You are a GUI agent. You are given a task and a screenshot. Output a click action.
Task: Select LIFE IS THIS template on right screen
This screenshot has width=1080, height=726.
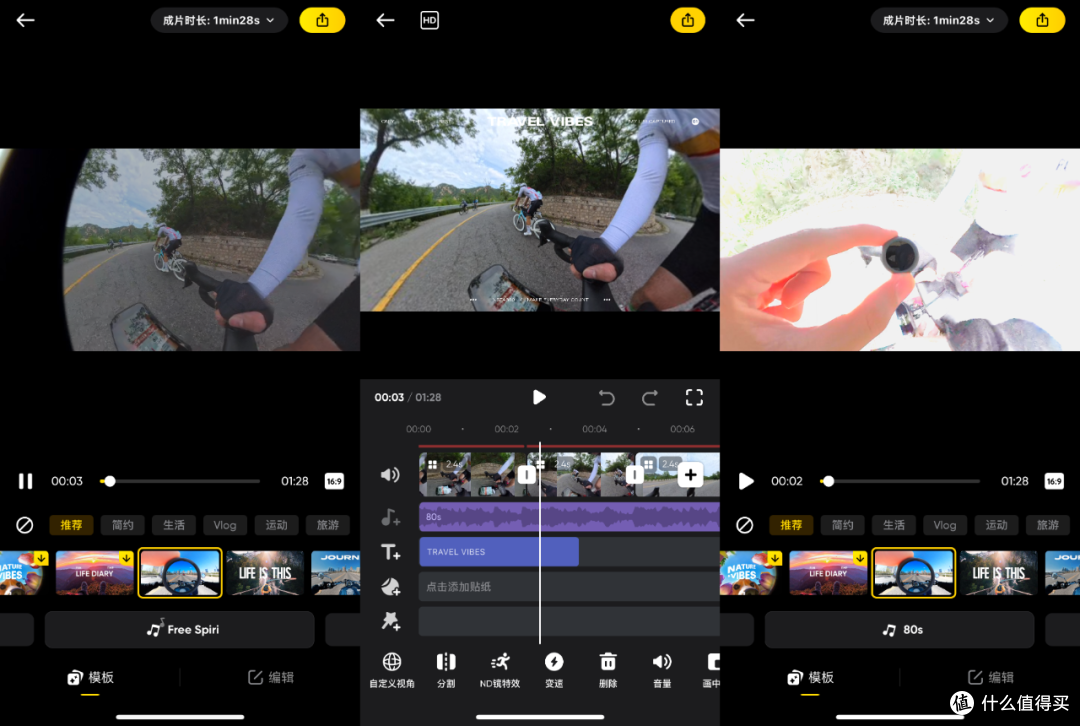tap(998, 572)
